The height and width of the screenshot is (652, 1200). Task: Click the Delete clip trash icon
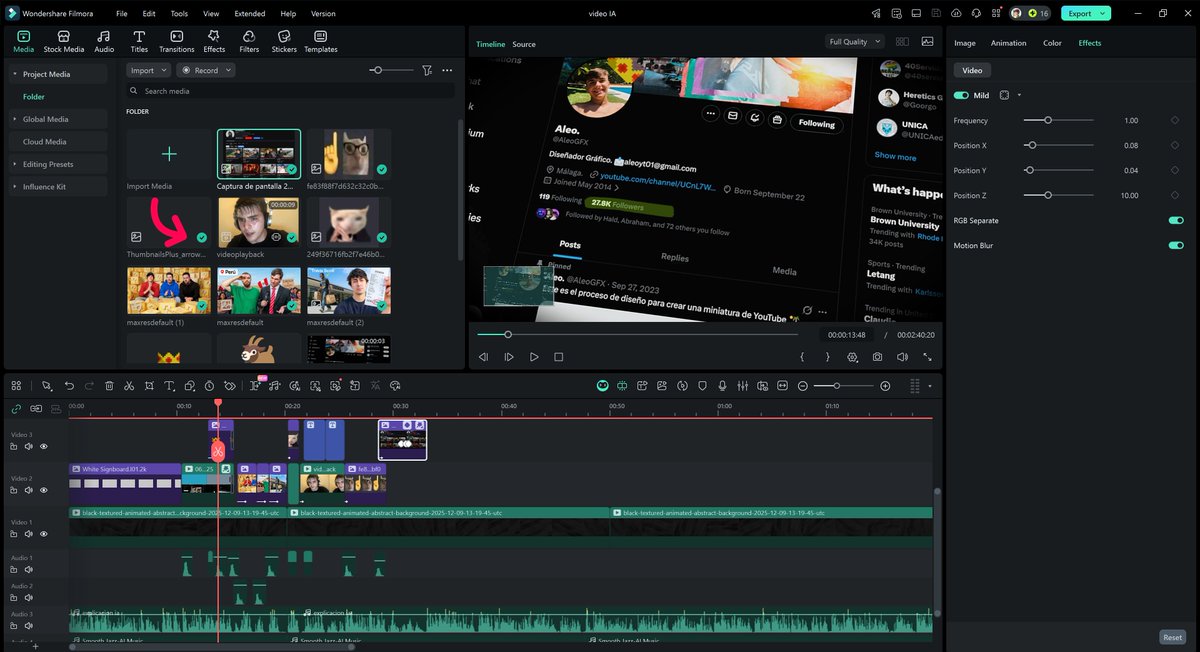tap(109, 385)
